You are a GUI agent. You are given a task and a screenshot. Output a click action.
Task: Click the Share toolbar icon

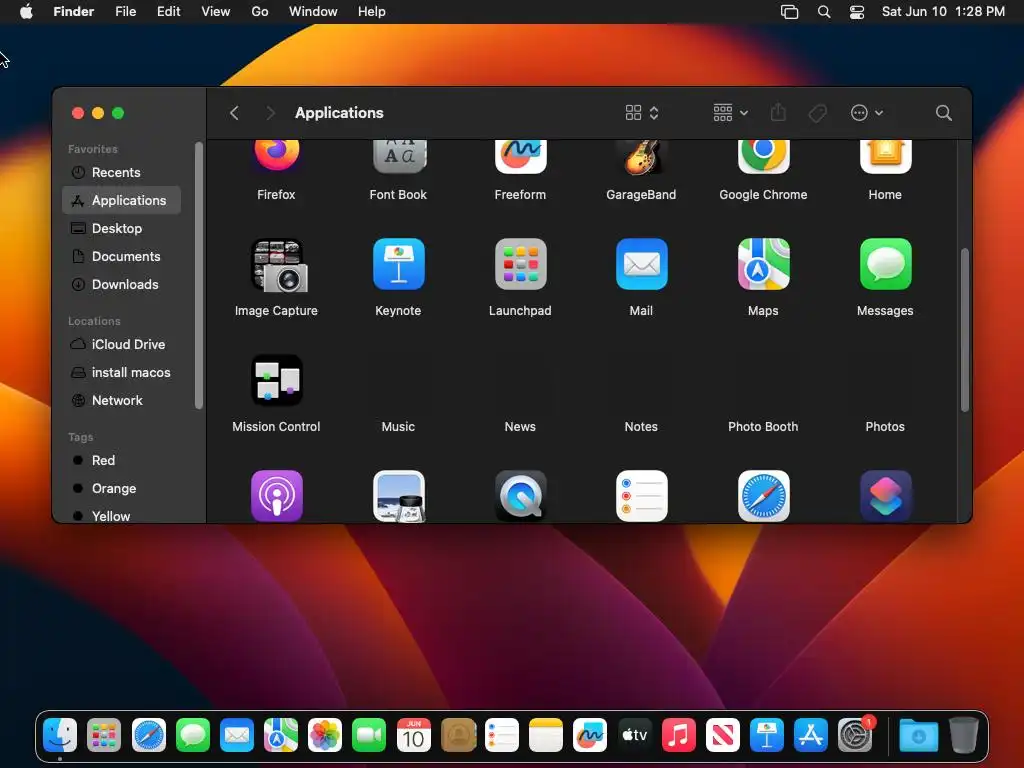point(778,112)
